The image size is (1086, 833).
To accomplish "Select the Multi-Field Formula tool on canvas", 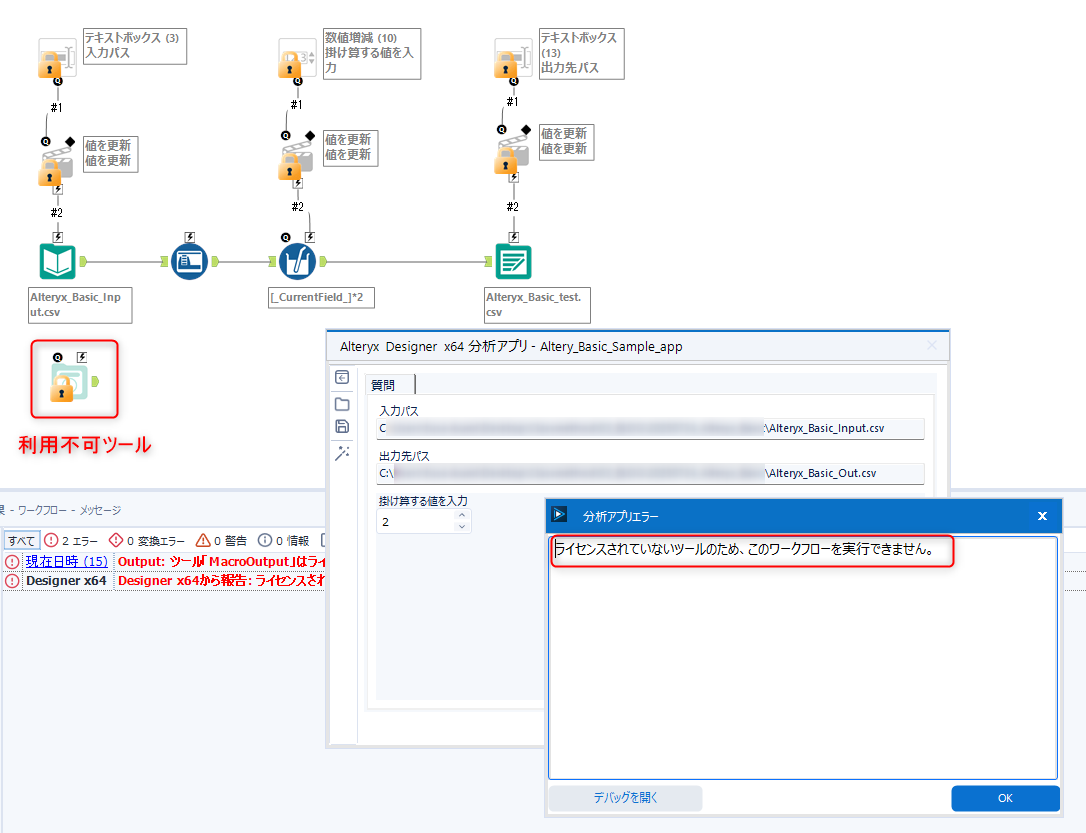I will (298, 261).
